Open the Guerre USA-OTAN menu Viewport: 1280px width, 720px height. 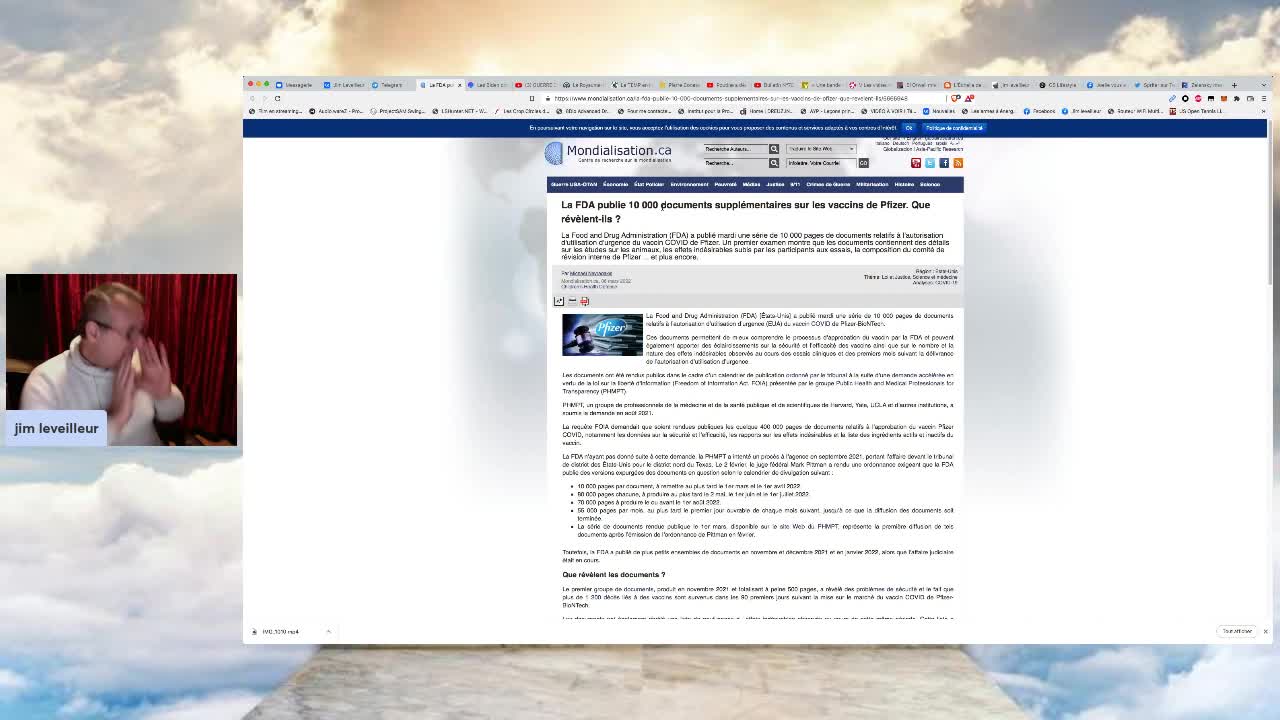pyautogui.click(x=574, y=184)
